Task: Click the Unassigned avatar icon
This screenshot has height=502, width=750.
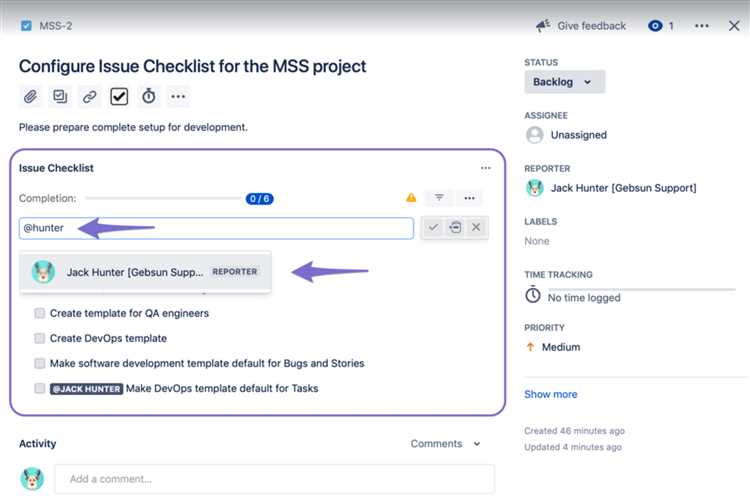Action: [x=535, y=135]
